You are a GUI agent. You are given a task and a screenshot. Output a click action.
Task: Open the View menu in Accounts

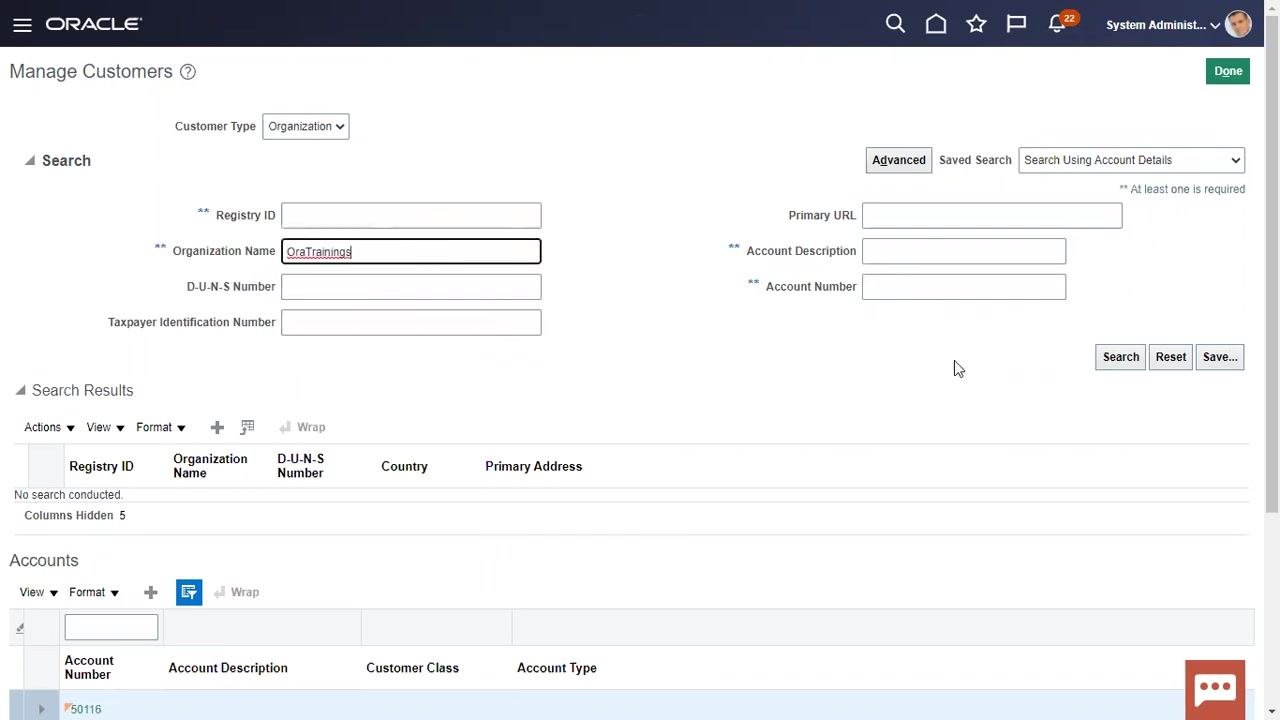pos(39,592)
